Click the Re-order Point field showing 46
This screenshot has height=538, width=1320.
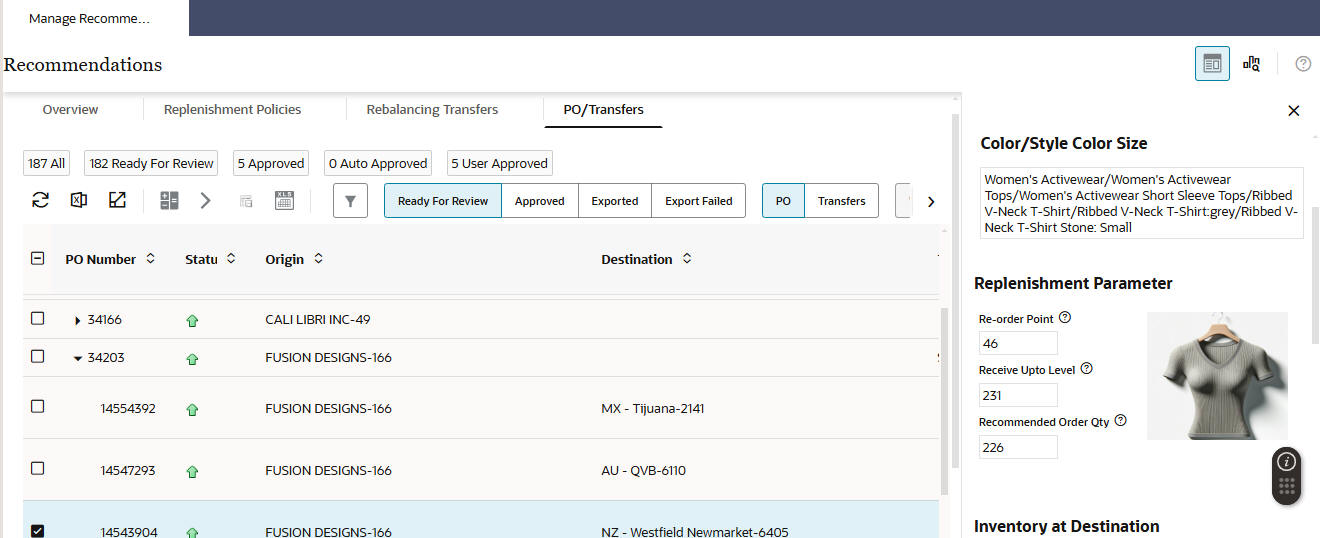(x=1018, y=343)
